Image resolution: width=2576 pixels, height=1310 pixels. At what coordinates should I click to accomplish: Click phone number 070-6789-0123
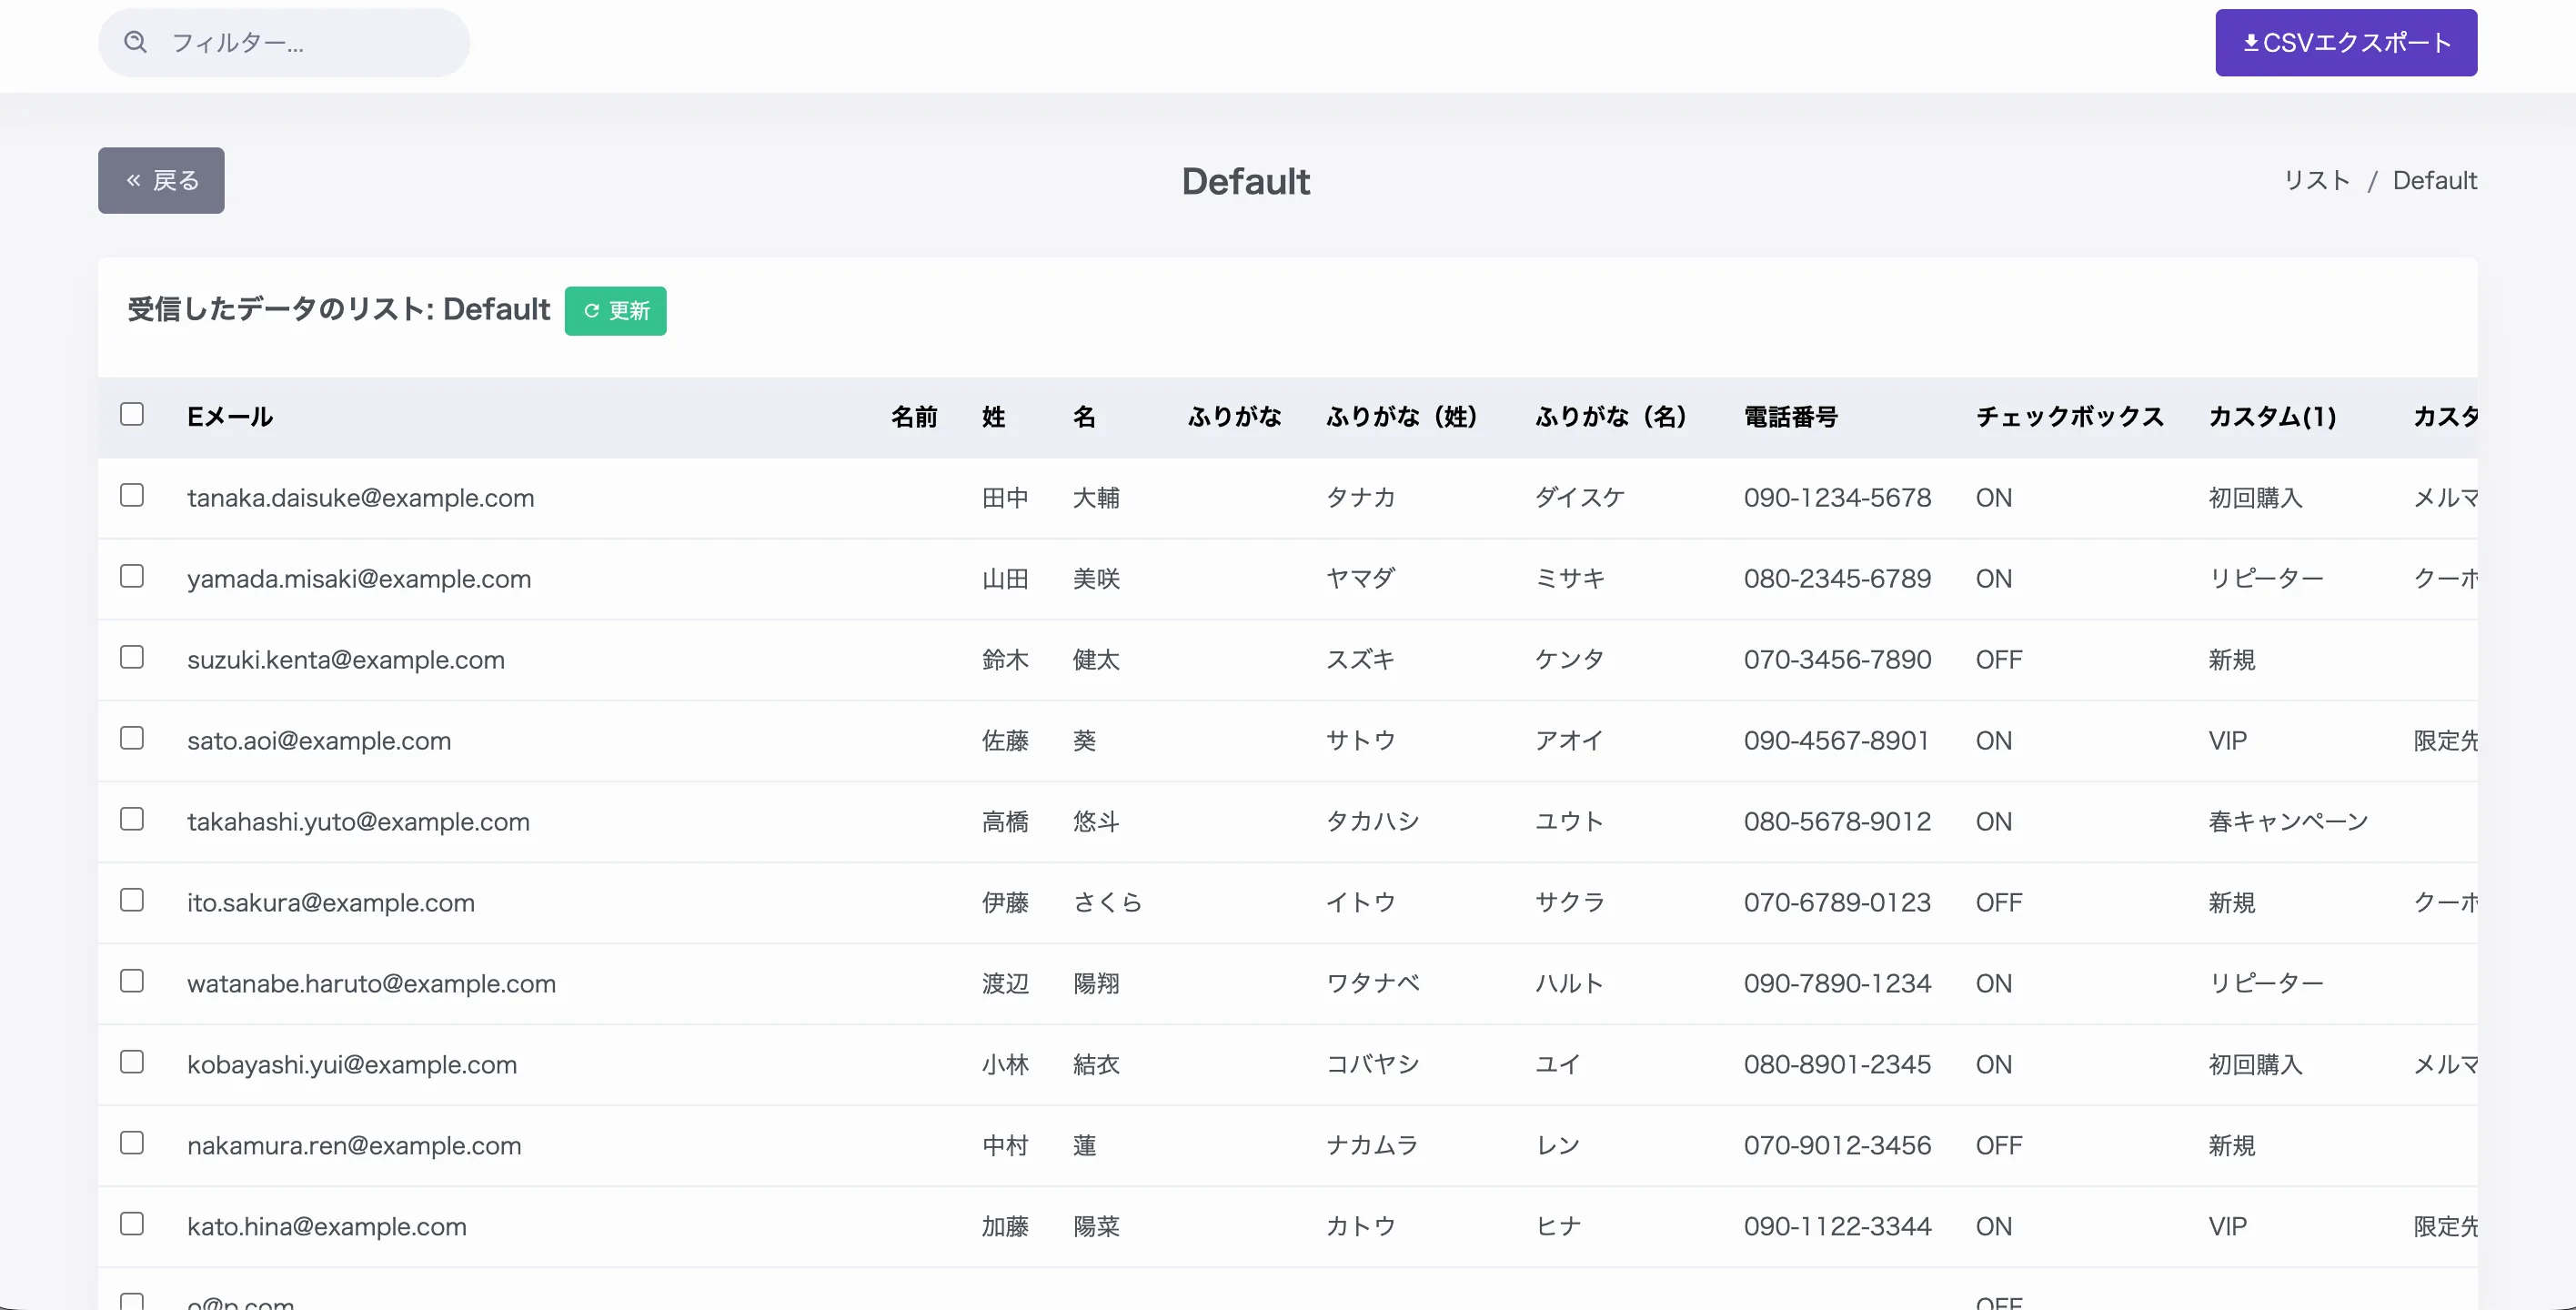(x=1837, y=903)
